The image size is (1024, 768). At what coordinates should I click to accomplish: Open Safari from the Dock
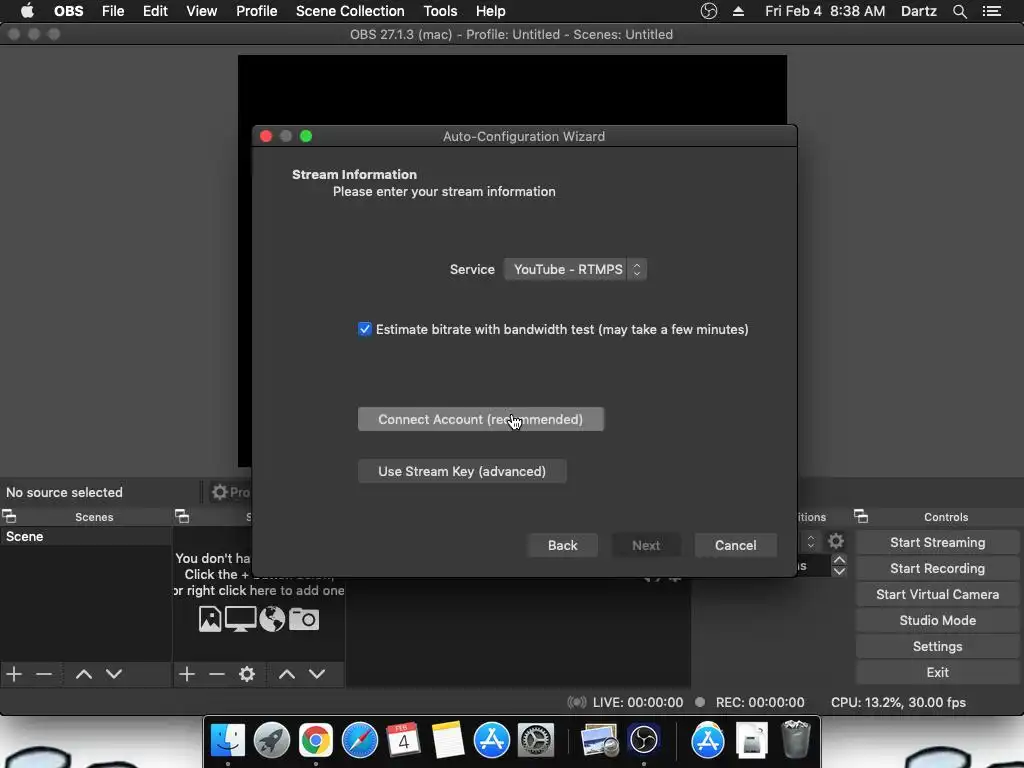[360, 741]
